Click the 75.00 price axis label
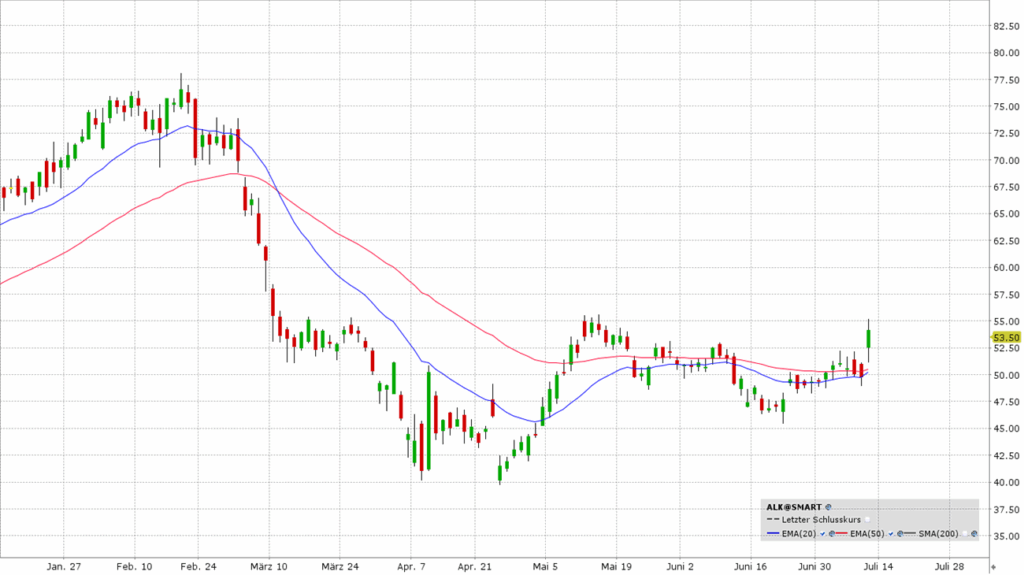 tap(1006, 107)
